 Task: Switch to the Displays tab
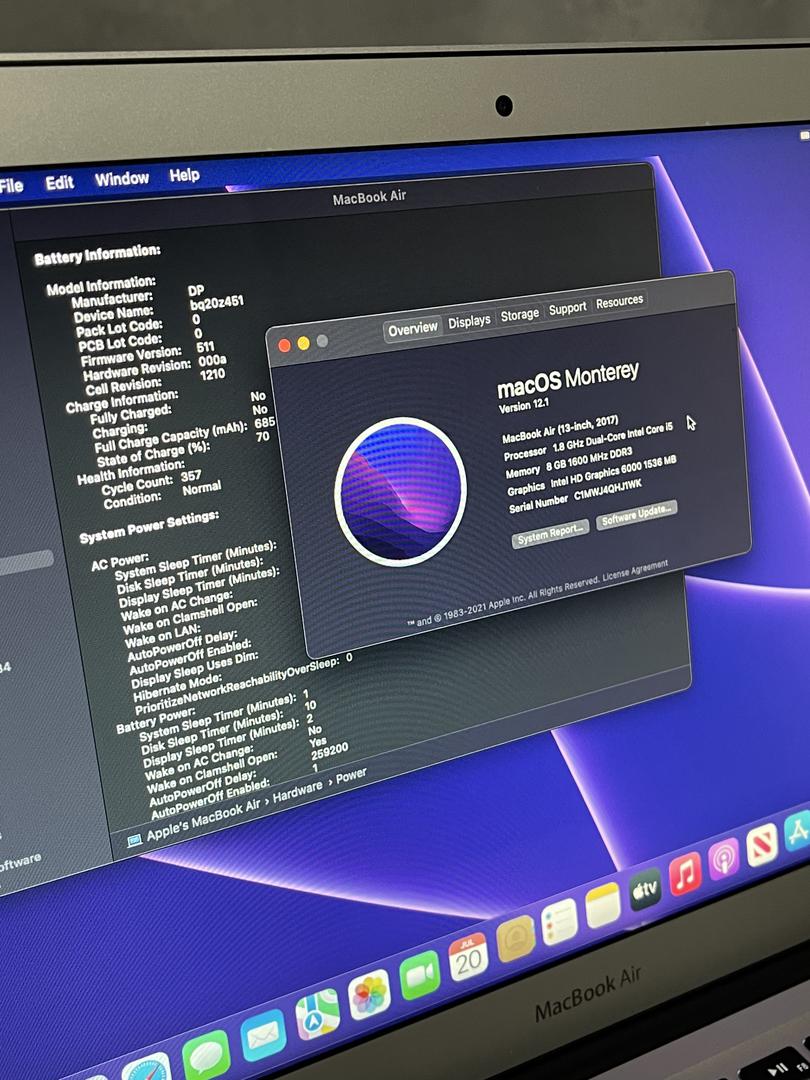tap(469, 321)
